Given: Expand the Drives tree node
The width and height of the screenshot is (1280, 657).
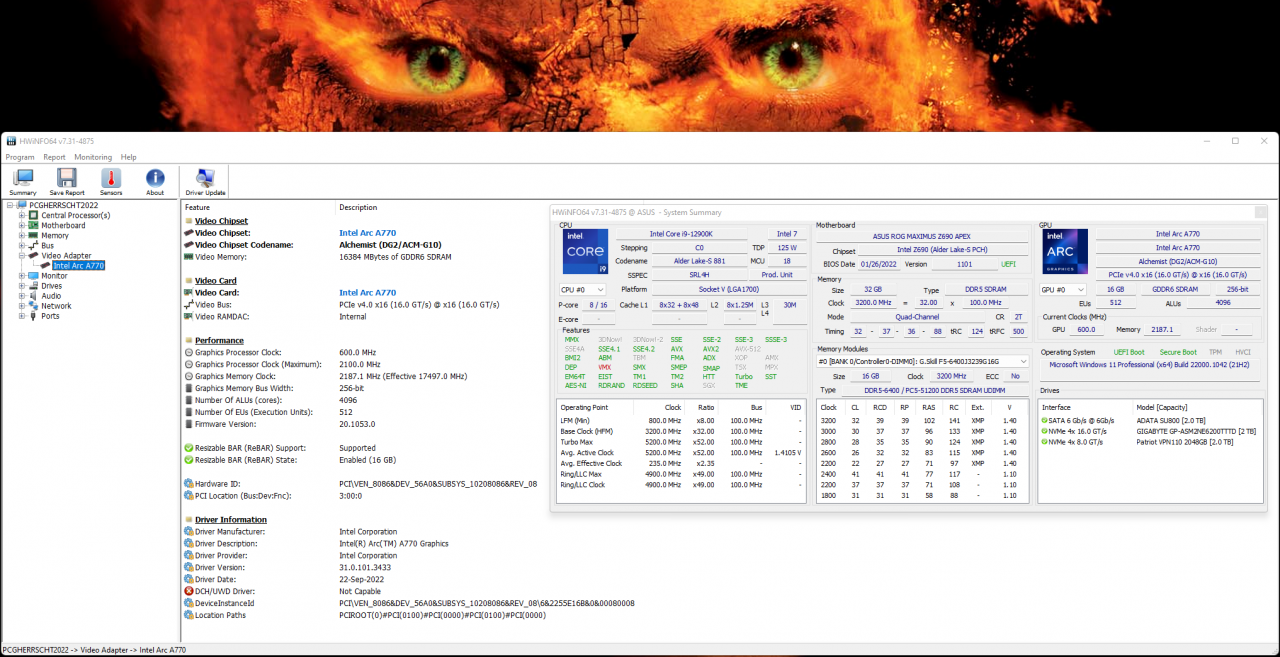Looking at the screenshot, I should coord(21,286).
